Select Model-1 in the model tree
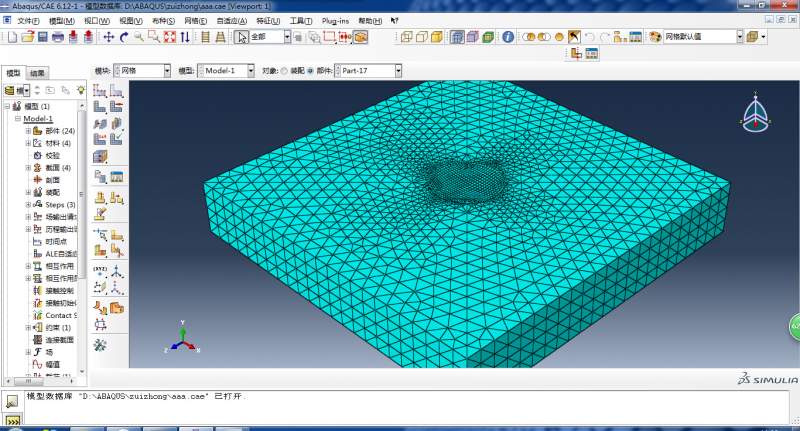The height and width of the screenshot is (431, 800). coord(38,118)
